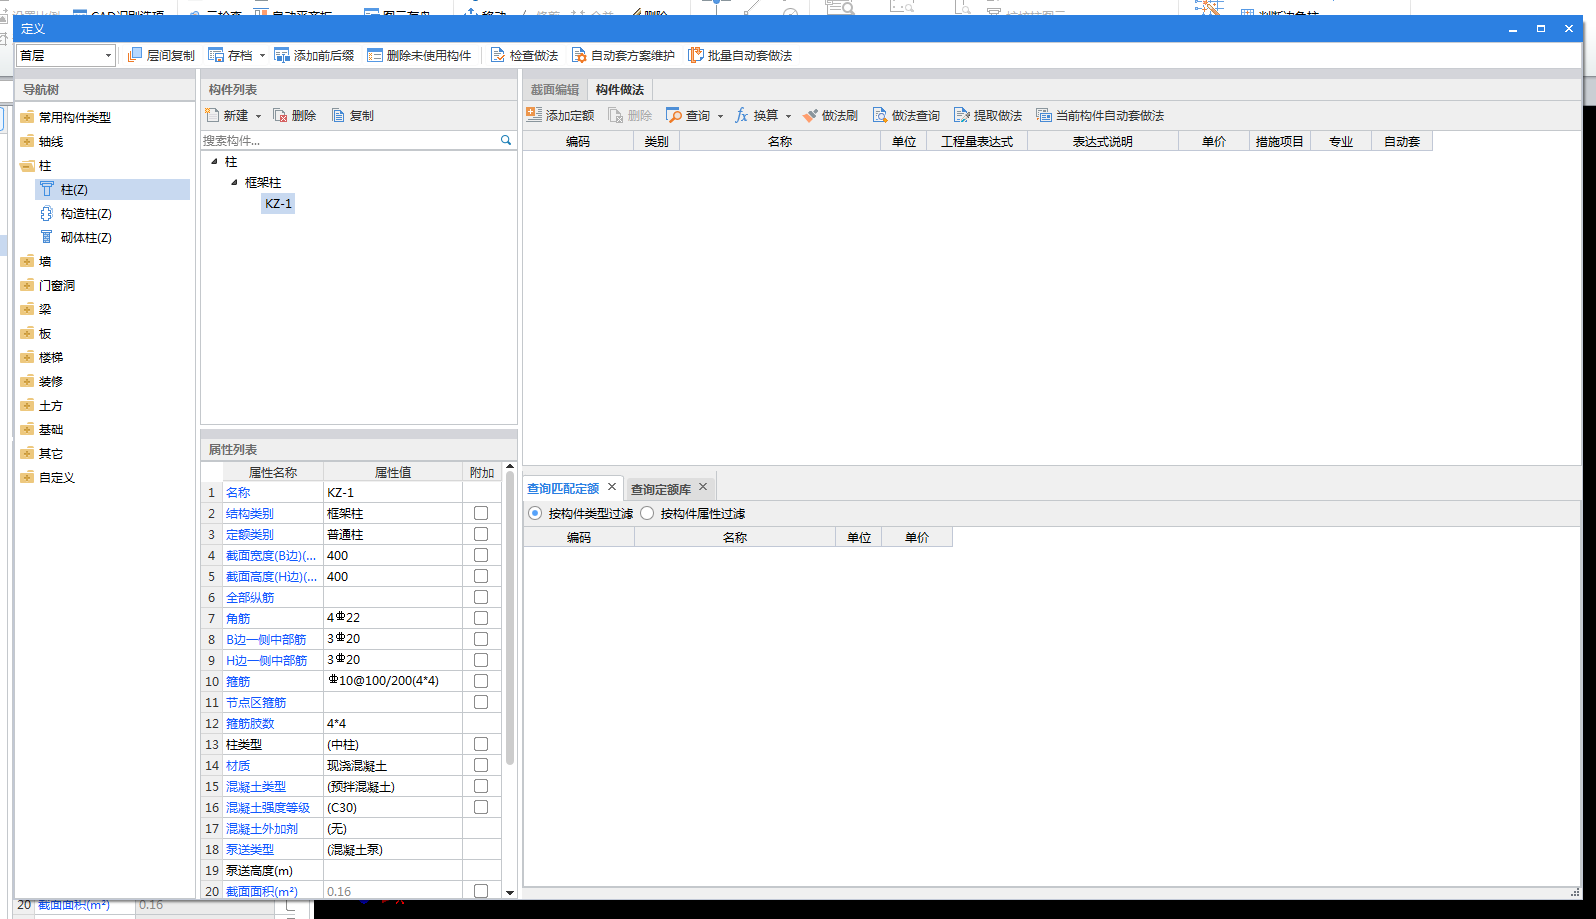Image resolution: width=1596 pixels, height=919 pixels.
Task: Check 附加 box for 箍筋 row
Action: pos(481,681)
